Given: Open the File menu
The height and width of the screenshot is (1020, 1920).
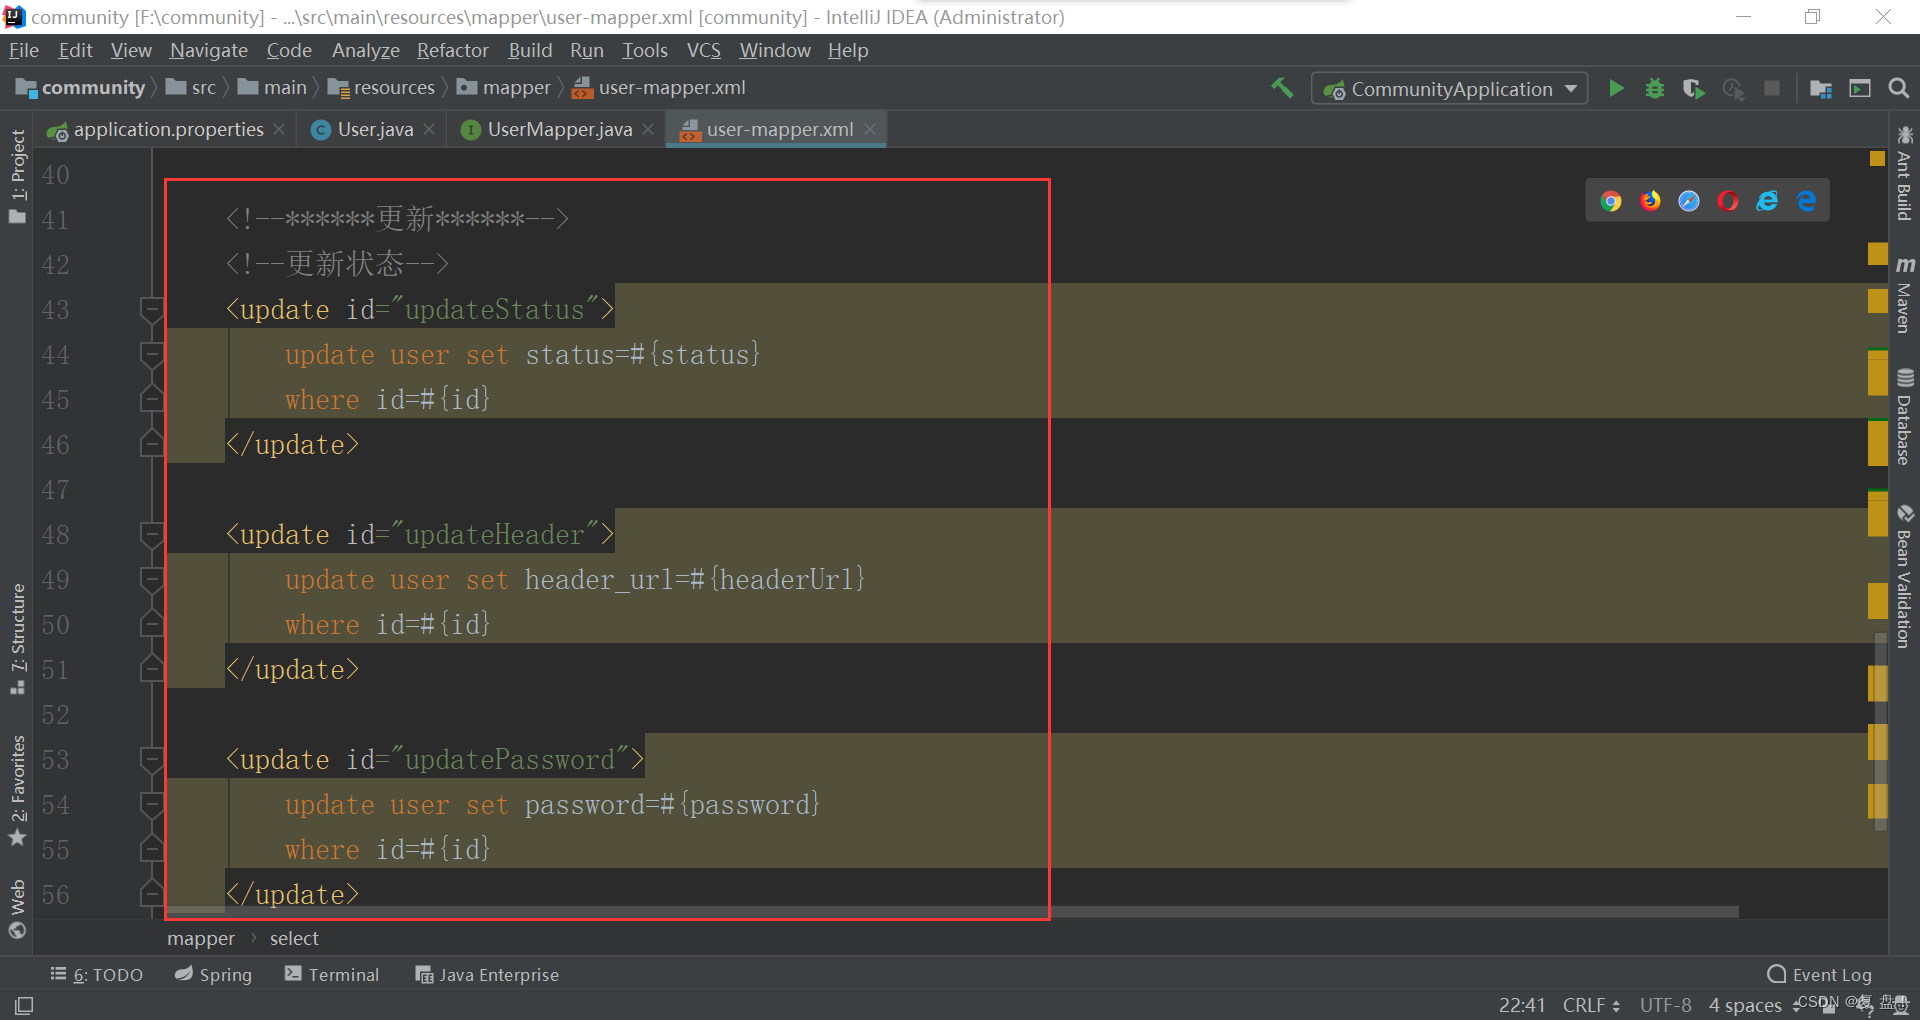Looking at the screenshot, I should click(x=24, y=50).
